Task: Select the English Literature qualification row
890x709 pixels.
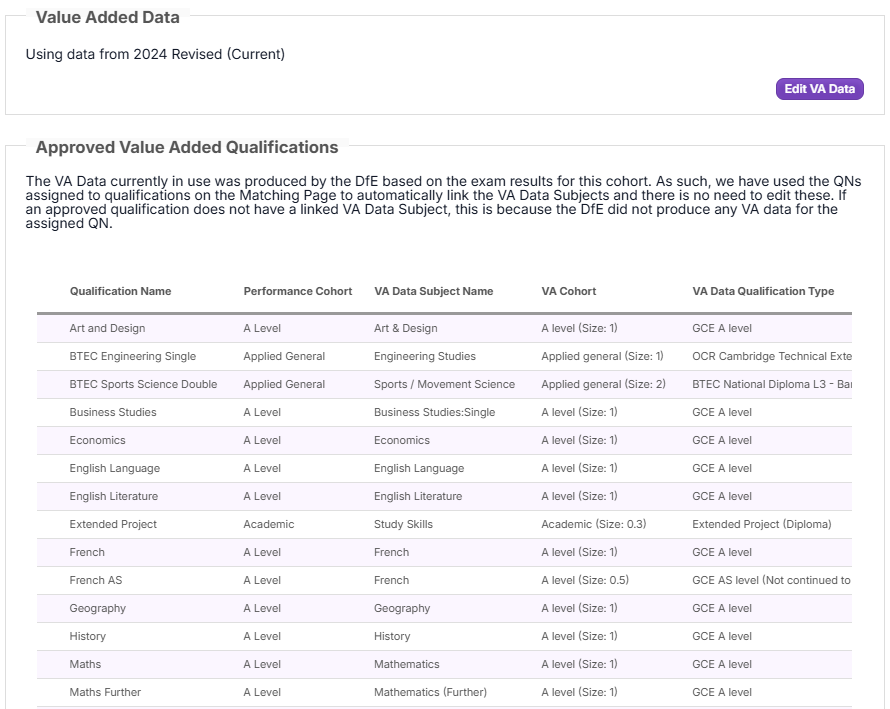Action: [x=444, y=496]
